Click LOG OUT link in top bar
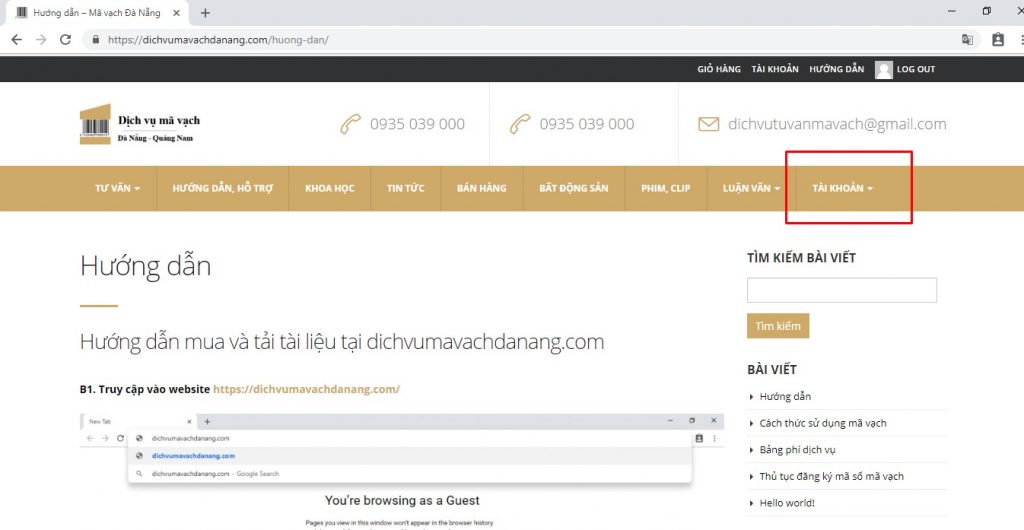Screen dimensions: 1024x530 tap(916, 69)
